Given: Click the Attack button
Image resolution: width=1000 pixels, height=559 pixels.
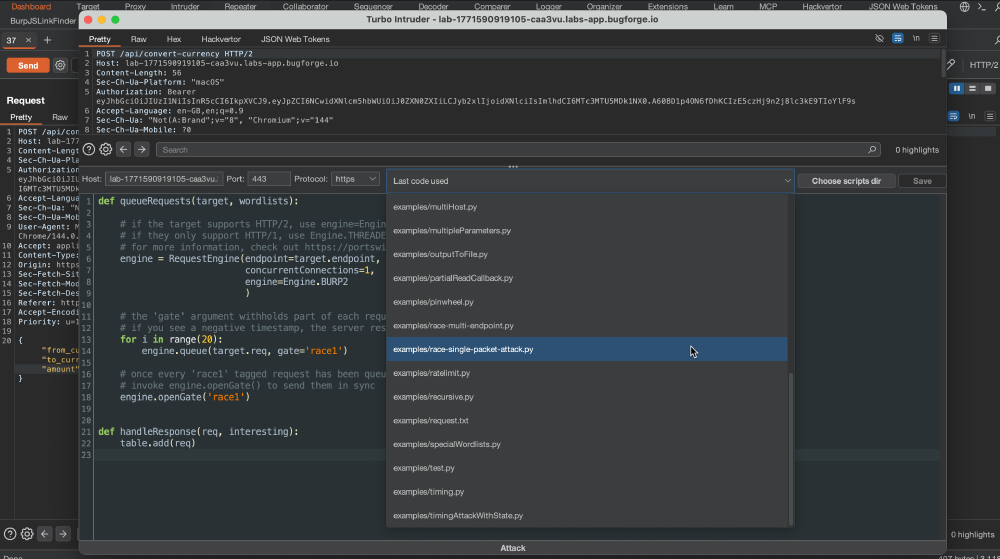Looking at the screenshot, I should [513, 548].
